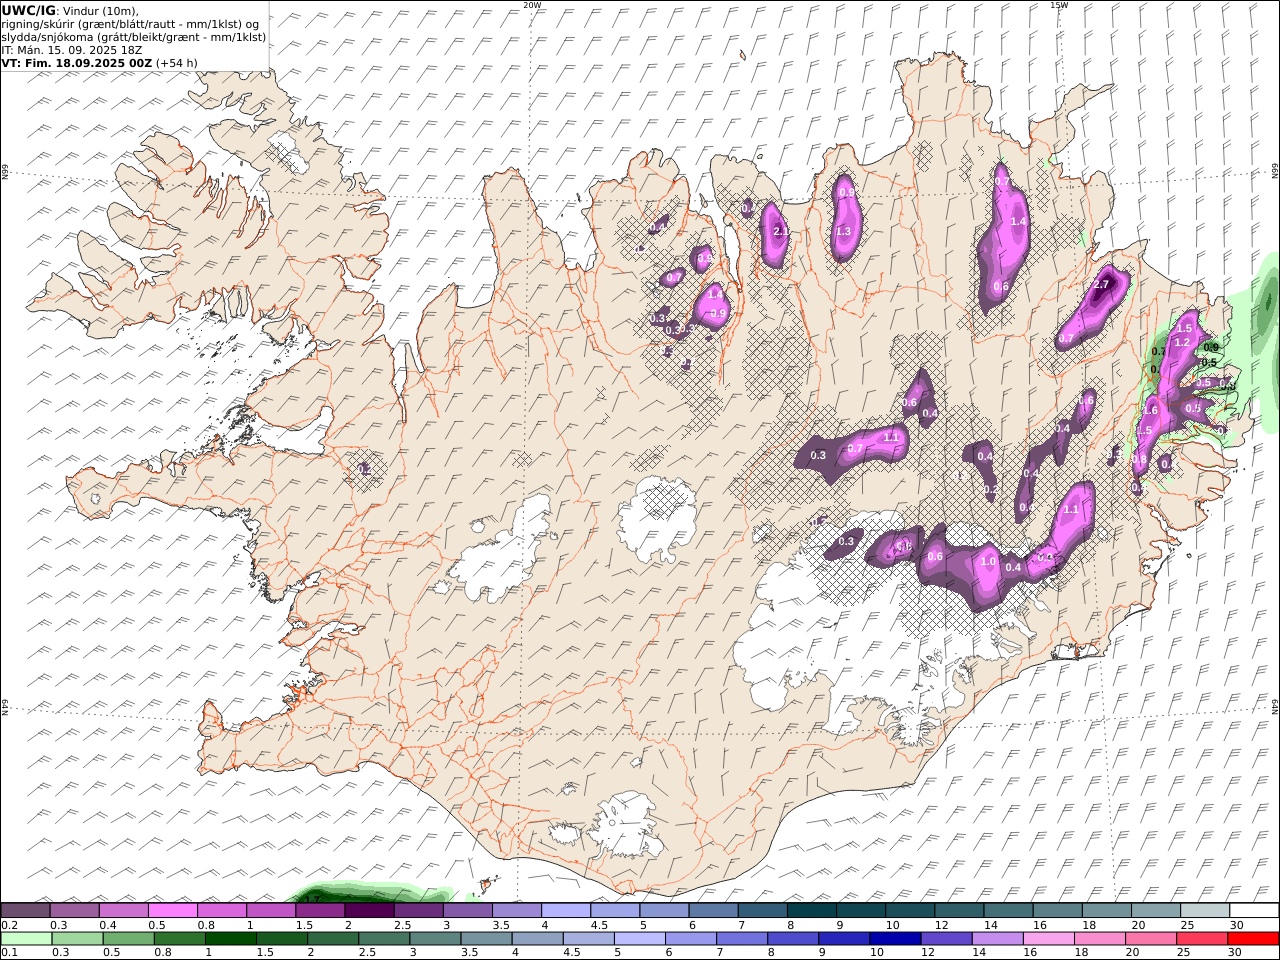The height and width of the screenshot is (960, 1280).
Task: Click the '2.7' snowfall value on the map
Action: (x=1102, y=285)
